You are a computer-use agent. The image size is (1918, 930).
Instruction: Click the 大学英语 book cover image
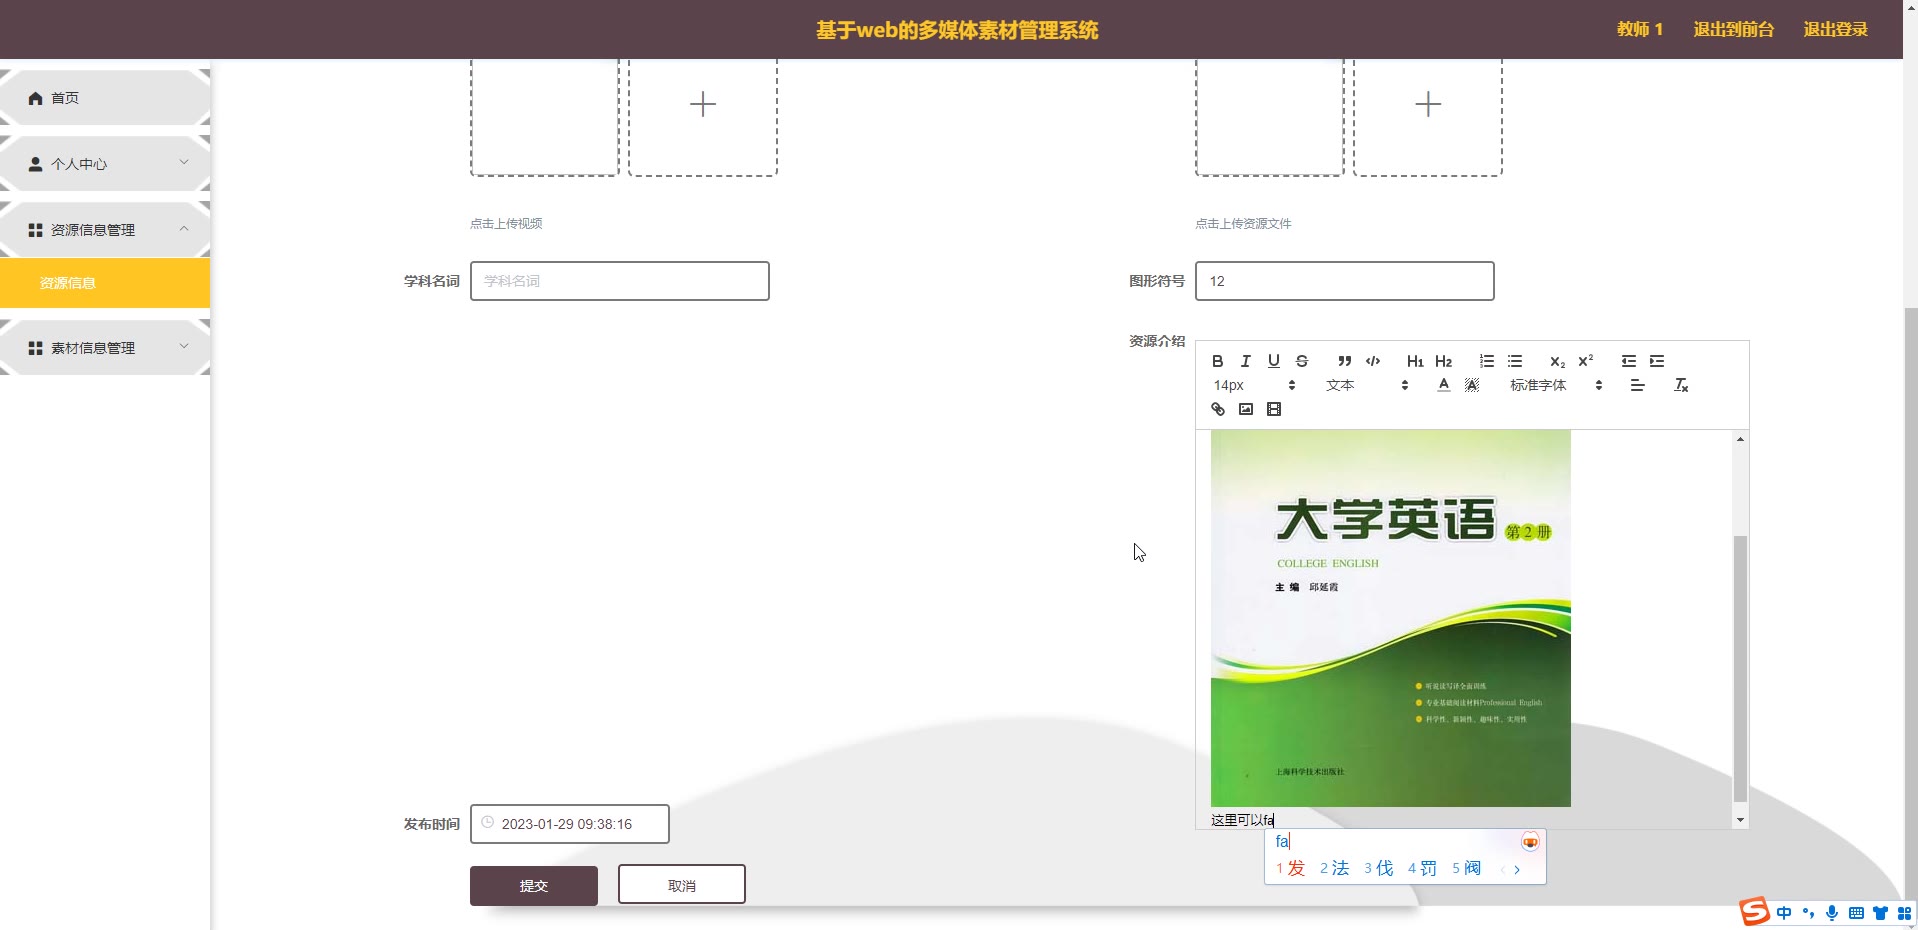[x=1391, y=618]
